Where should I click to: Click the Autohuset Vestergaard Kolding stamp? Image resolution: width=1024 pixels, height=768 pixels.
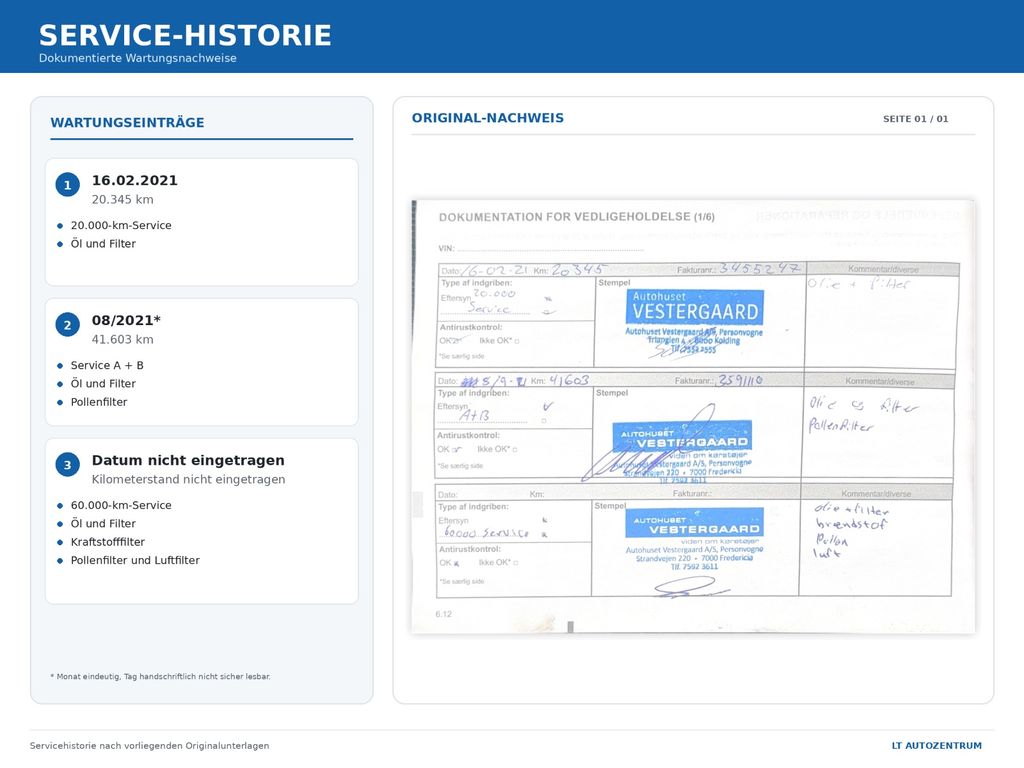coord(695,322)
